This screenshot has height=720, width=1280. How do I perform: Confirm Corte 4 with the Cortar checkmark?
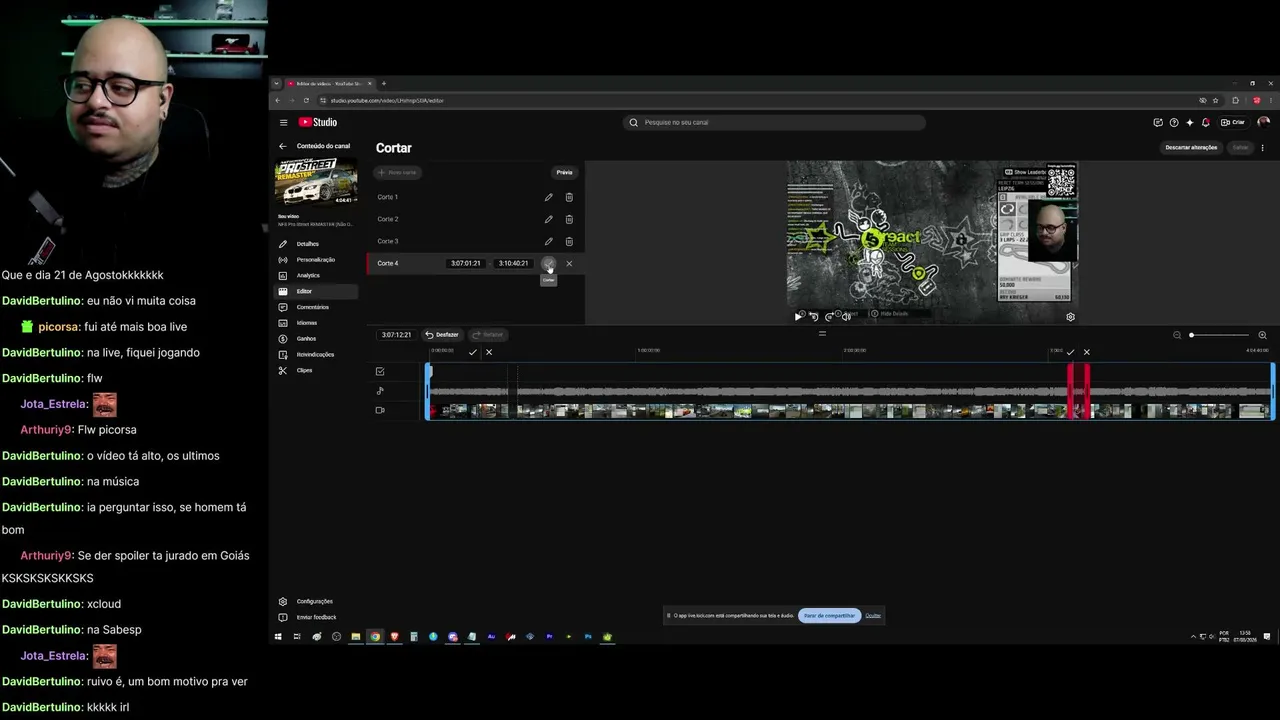(548, 264)
